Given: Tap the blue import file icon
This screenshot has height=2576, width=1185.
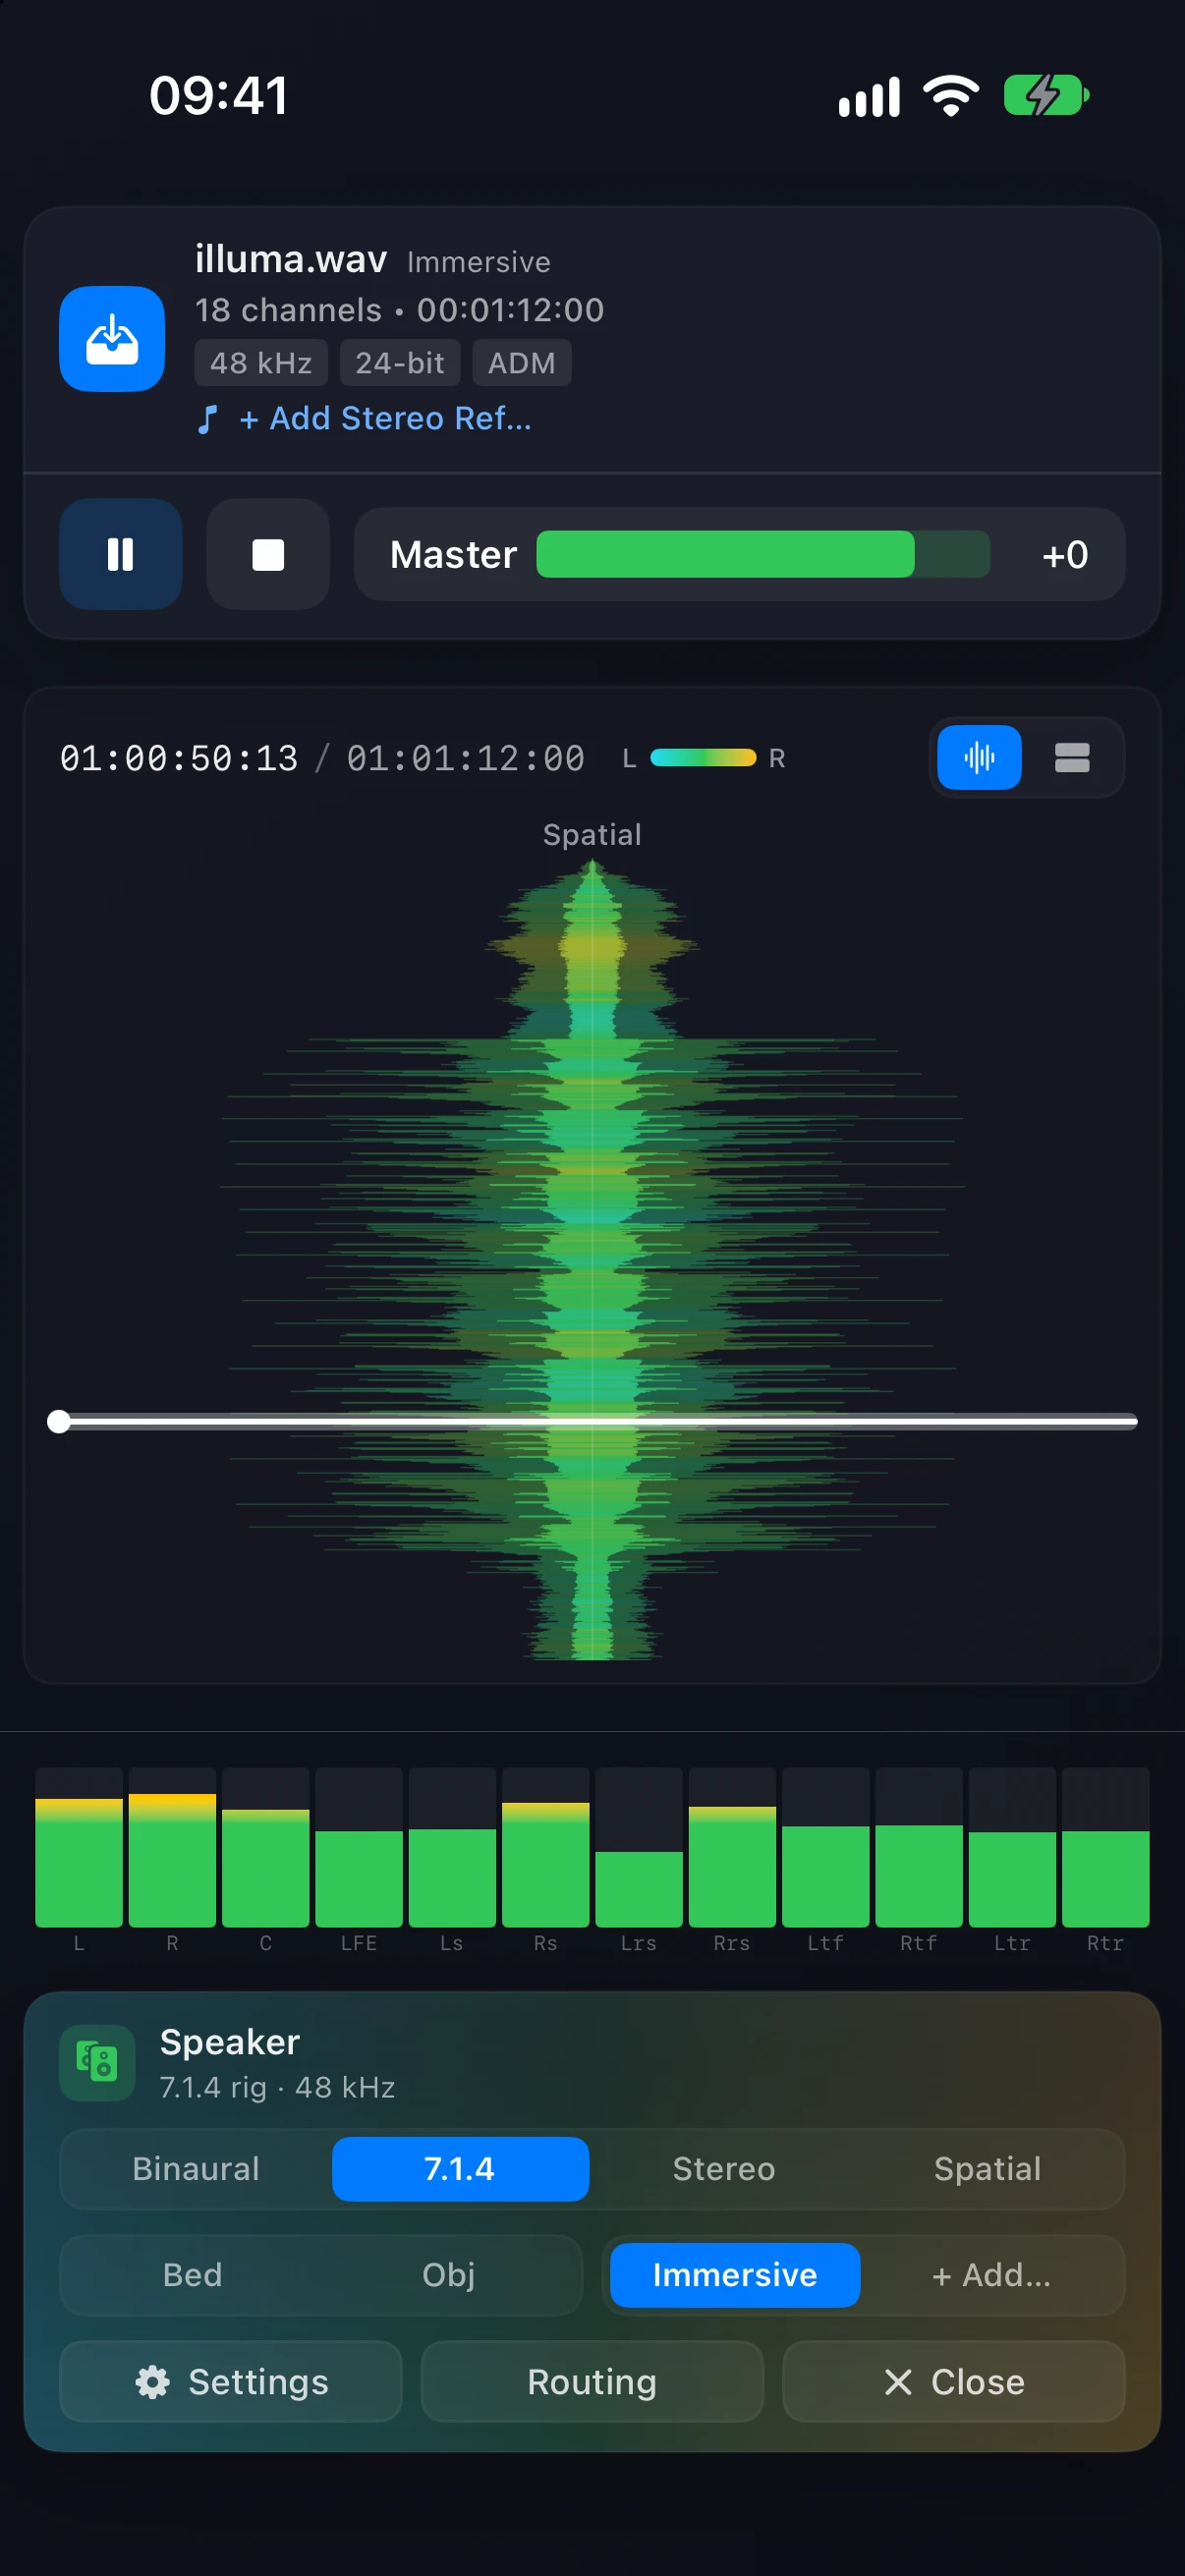Looking at the screenshot, I should 112,339.
